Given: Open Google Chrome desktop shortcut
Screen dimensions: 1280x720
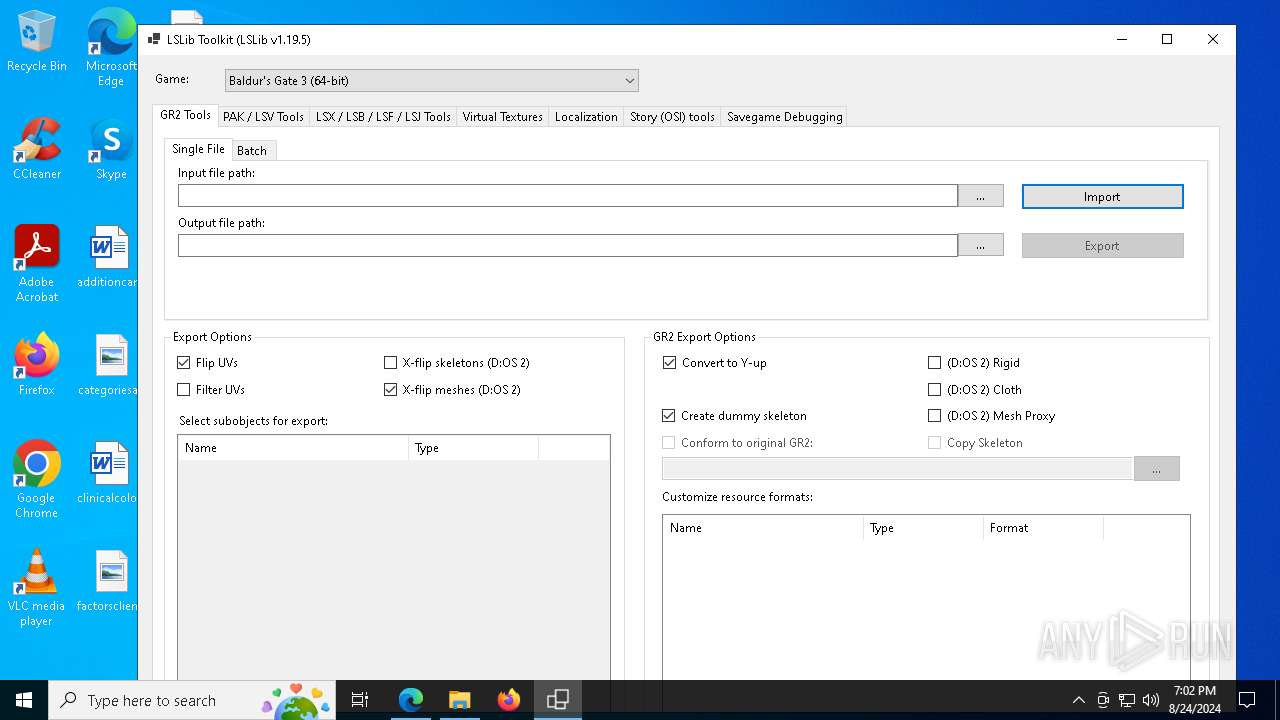Looking at the screenshot, I should tap(37, 480).
